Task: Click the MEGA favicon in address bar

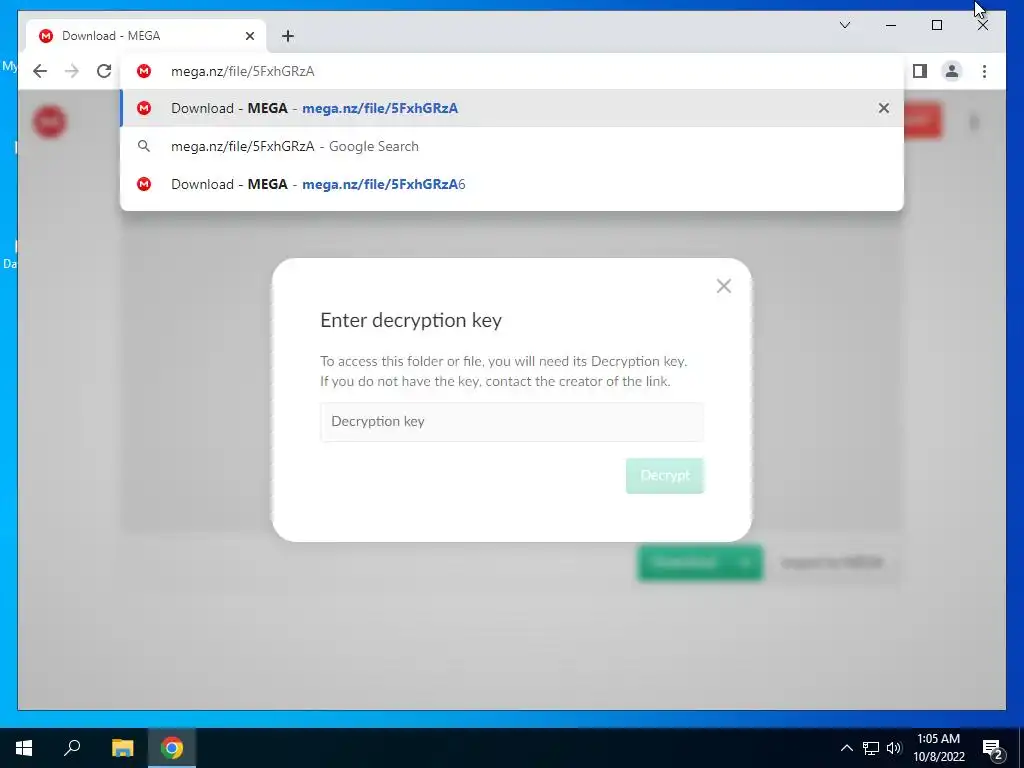Action: (144, 71)
